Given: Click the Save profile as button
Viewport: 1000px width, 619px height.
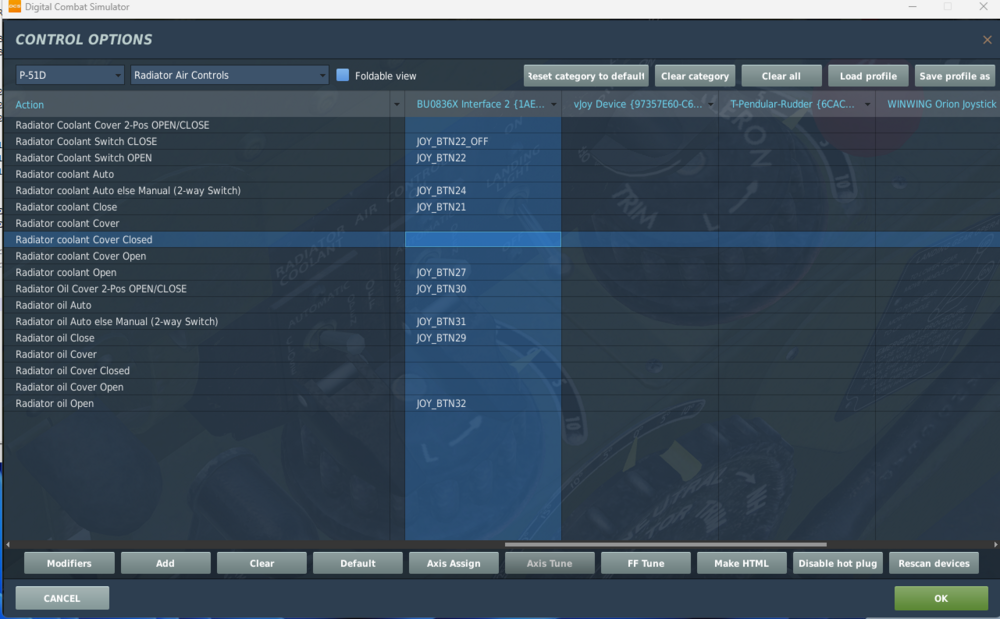Looking at the screenshot, I should click(x=955, y=76).
